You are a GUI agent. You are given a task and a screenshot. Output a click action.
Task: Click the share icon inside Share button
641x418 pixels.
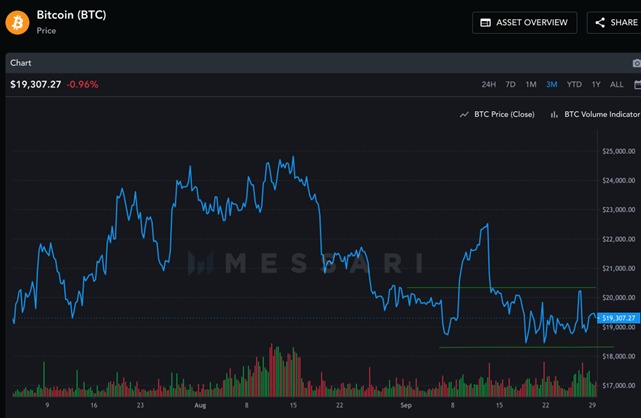pos(600,22)
